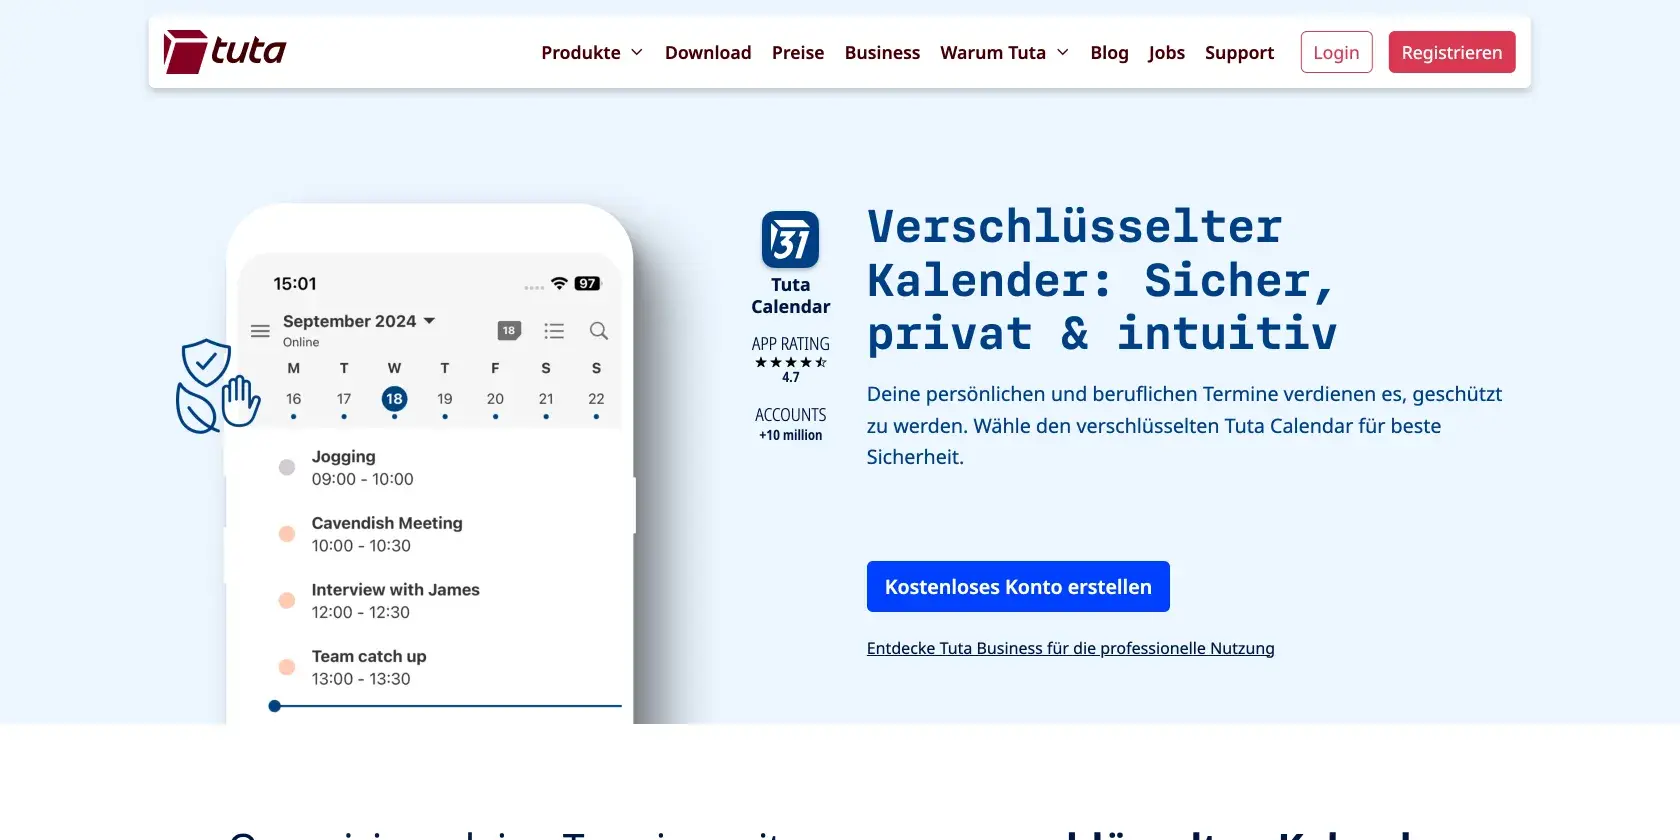This screenshot has height=840, width=1680.
Task: Go to Support in the navbar
Action: [x=1239, y=52]
